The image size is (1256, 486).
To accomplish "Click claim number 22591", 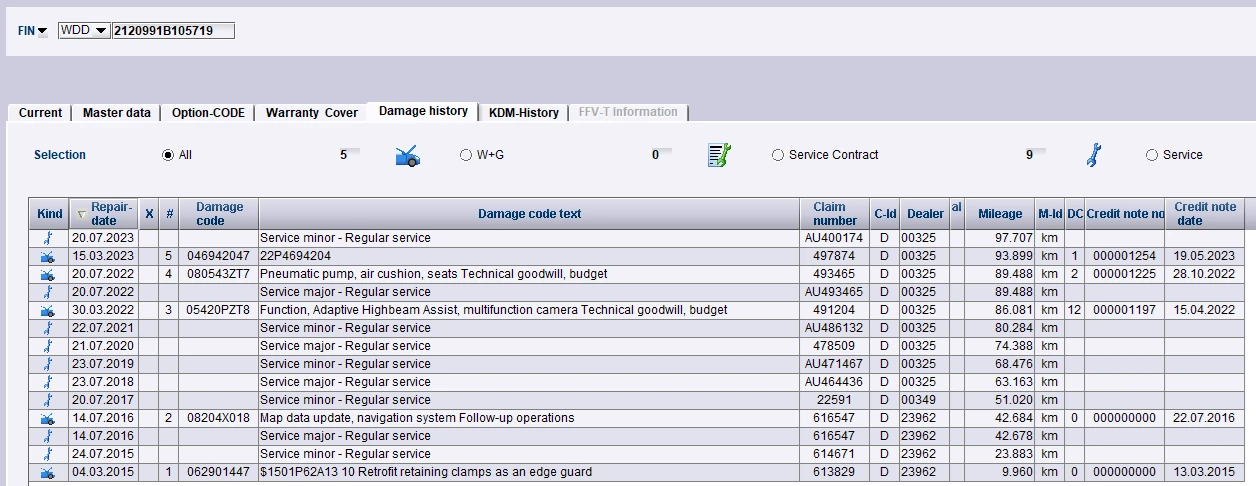I will (x=834, y=400).
